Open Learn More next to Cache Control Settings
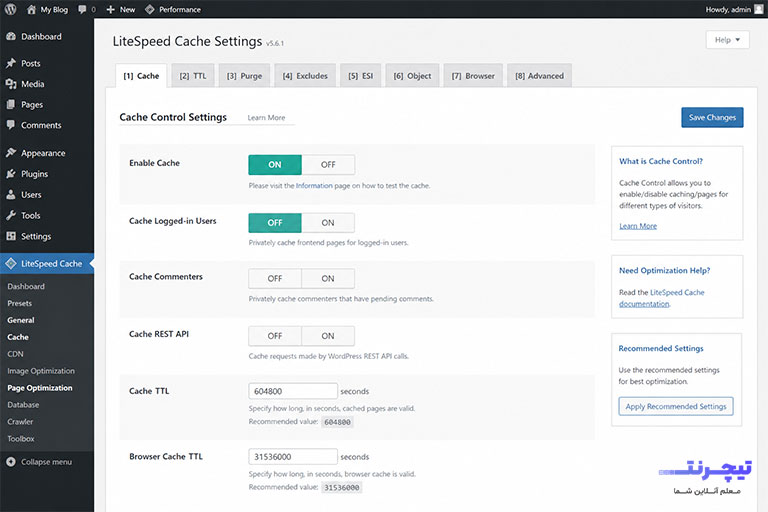The width and height of the screenshot is (768, 512). point(266,118)
